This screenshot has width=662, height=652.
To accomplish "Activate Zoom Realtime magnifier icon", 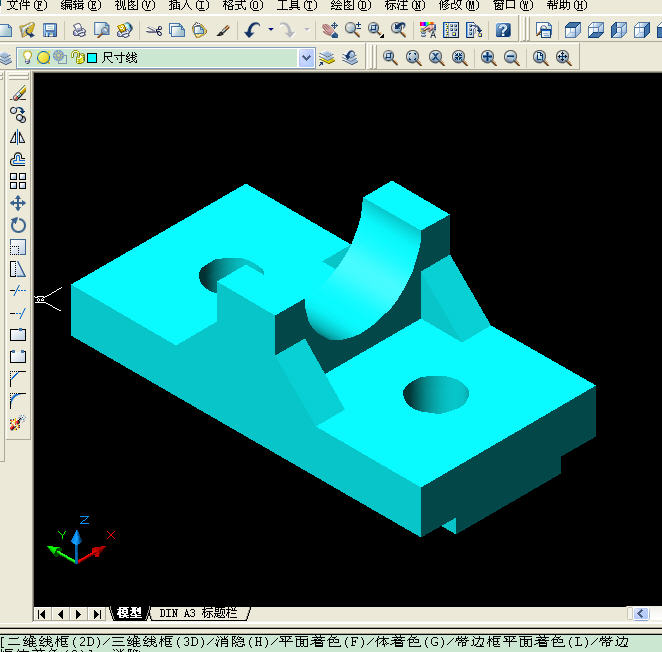I will (x=353, y=30).
